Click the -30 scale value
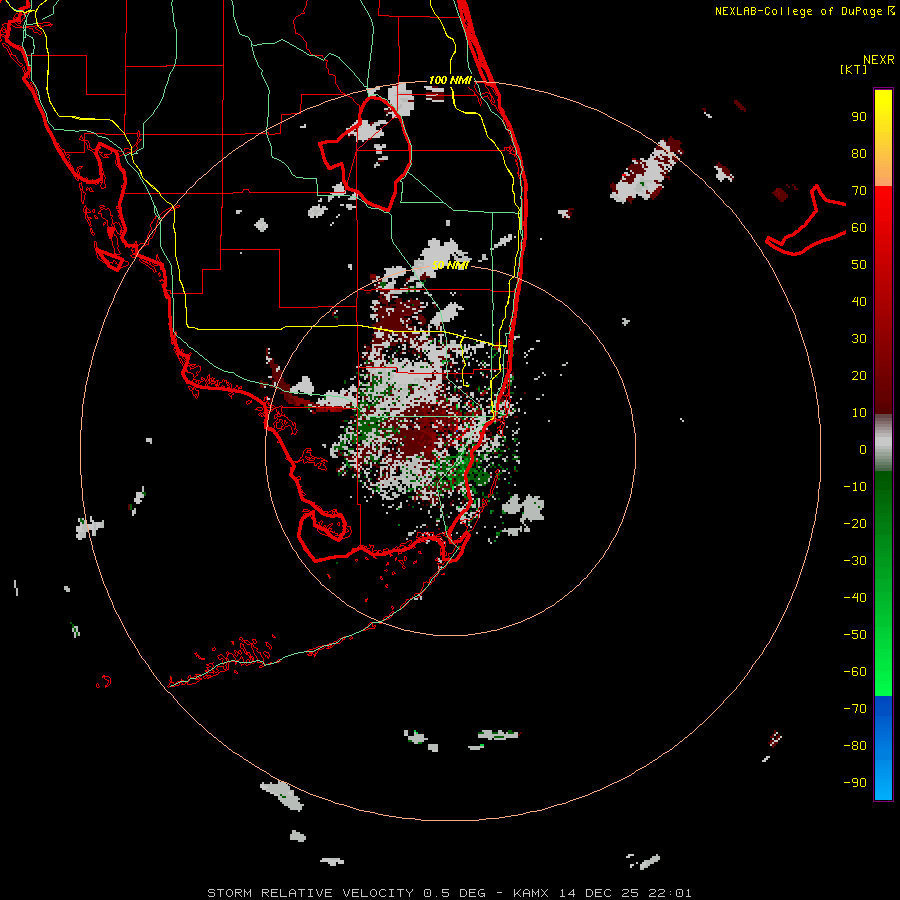 (855, 561)
